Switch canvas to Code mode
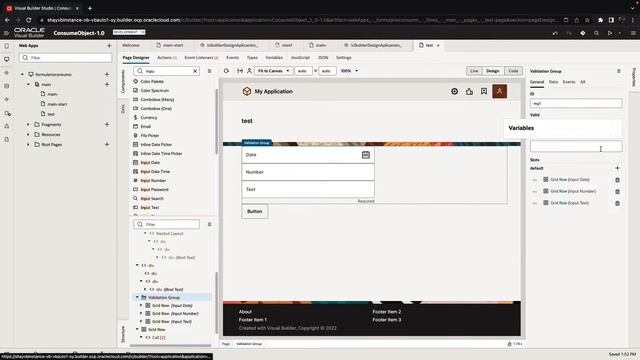 point(513,71)
